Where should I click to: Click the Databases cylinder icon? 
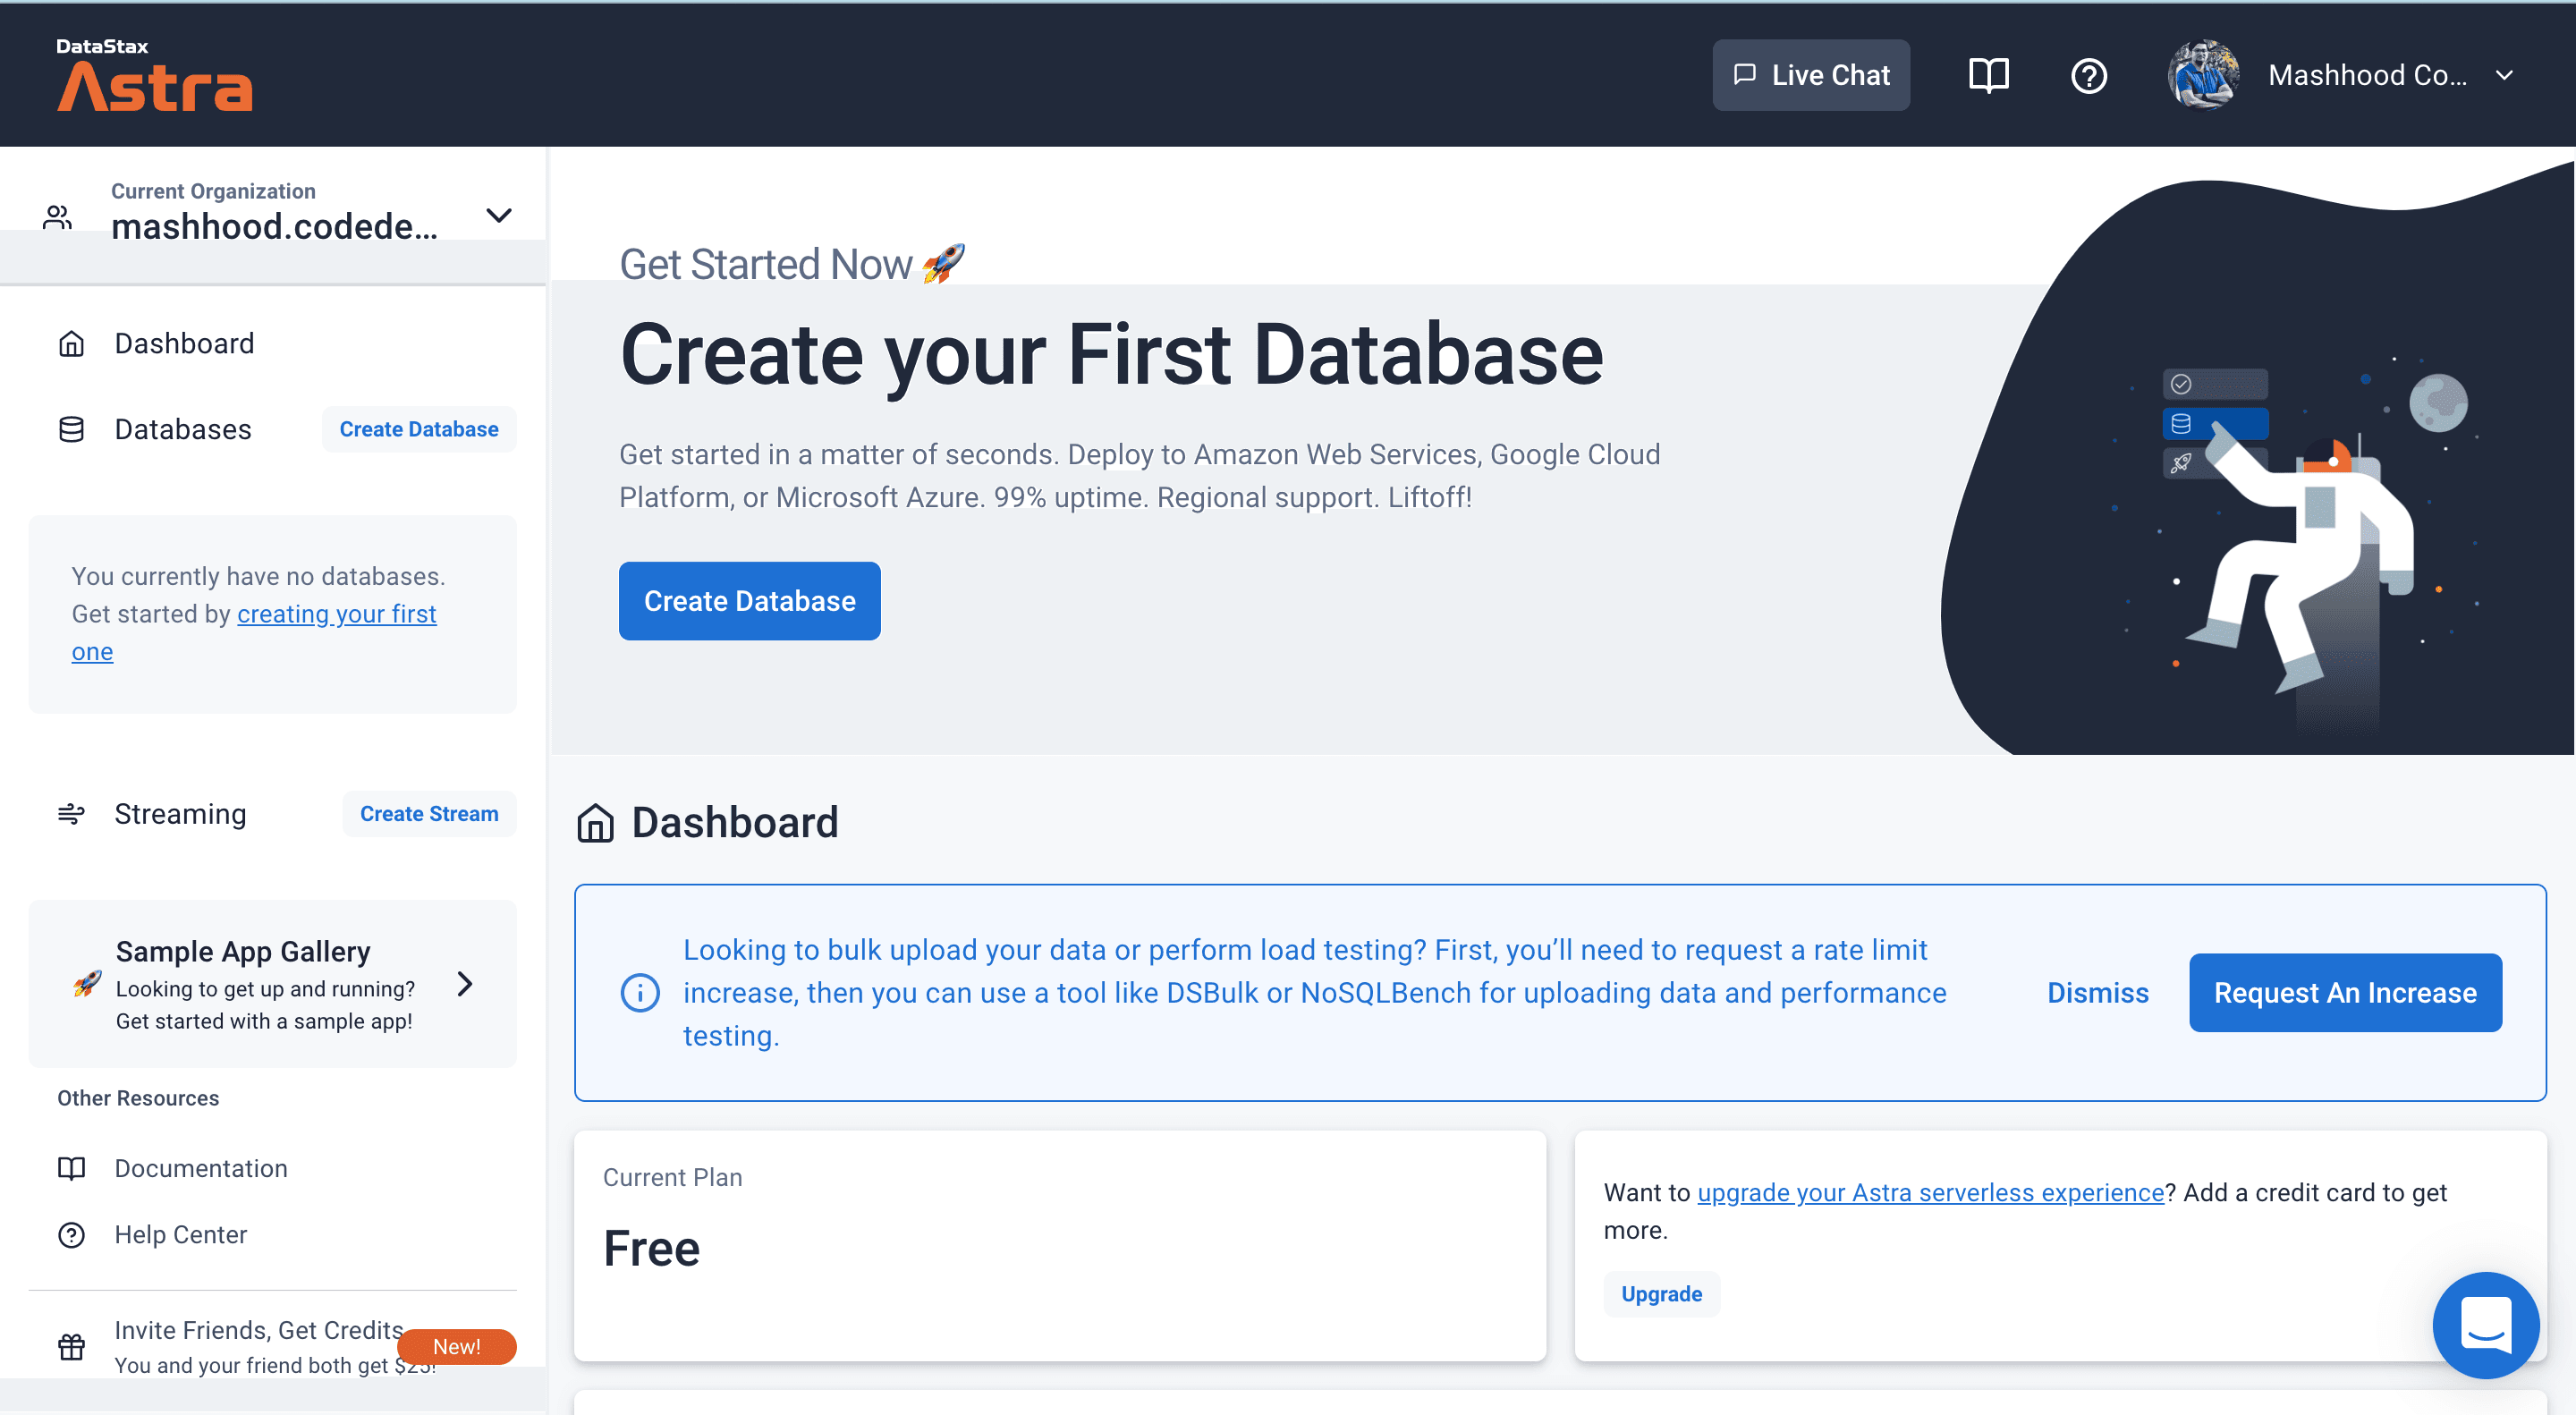click(x=71, y=429)
